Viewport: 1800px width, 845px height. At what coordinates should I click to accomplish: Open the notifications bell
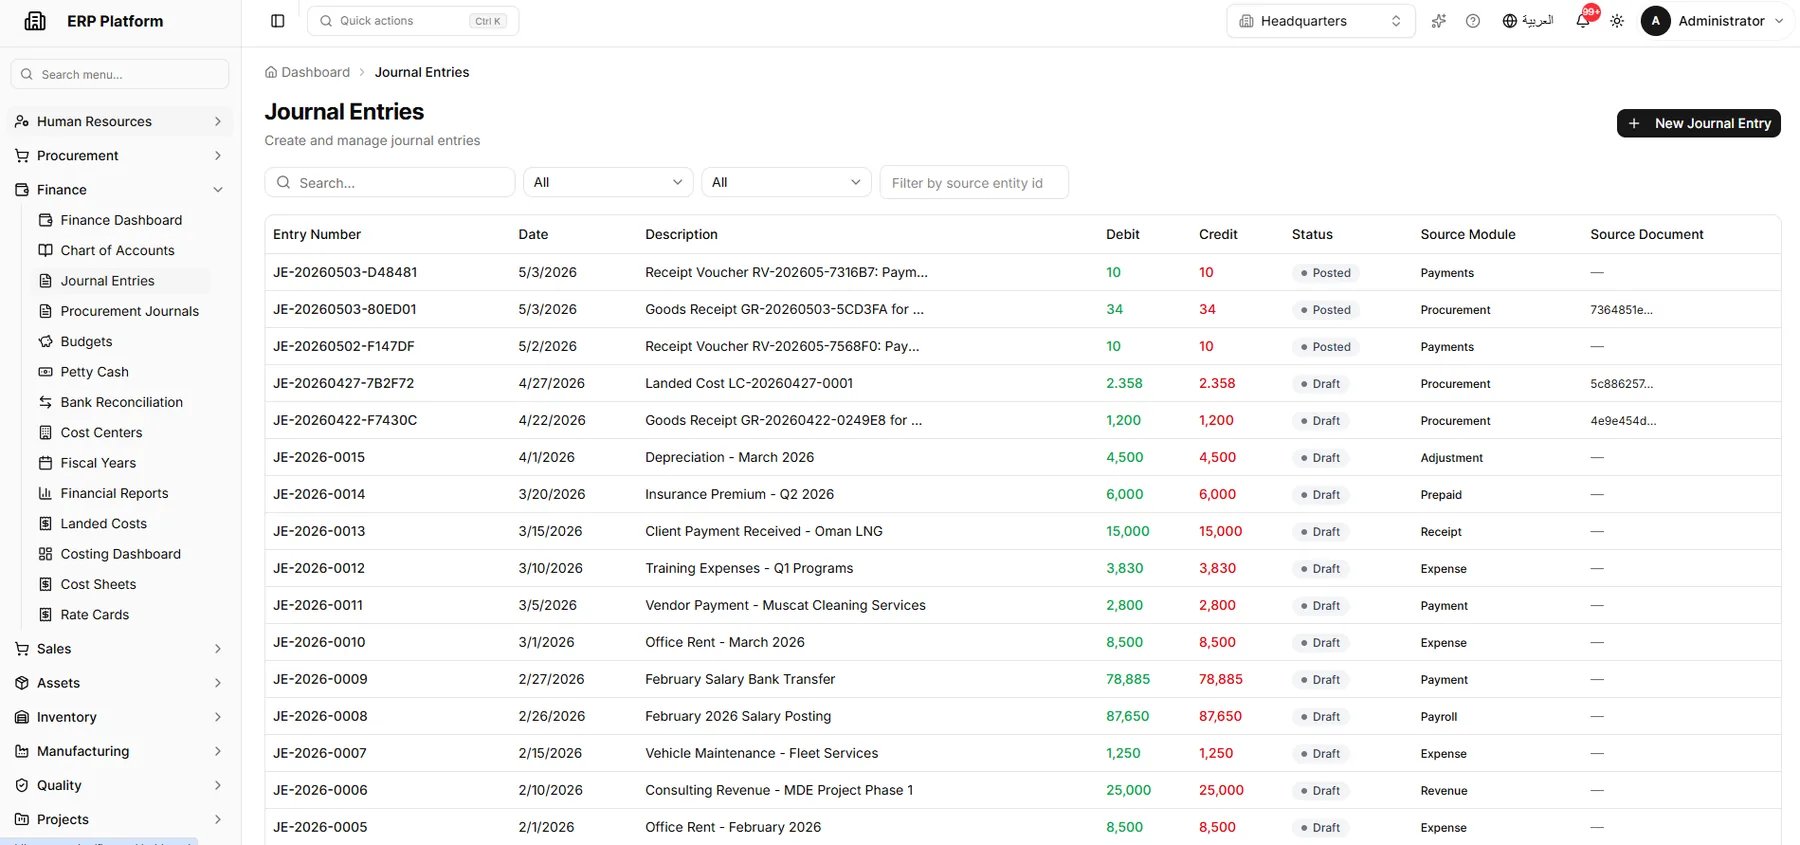[x=1583, y=21]
